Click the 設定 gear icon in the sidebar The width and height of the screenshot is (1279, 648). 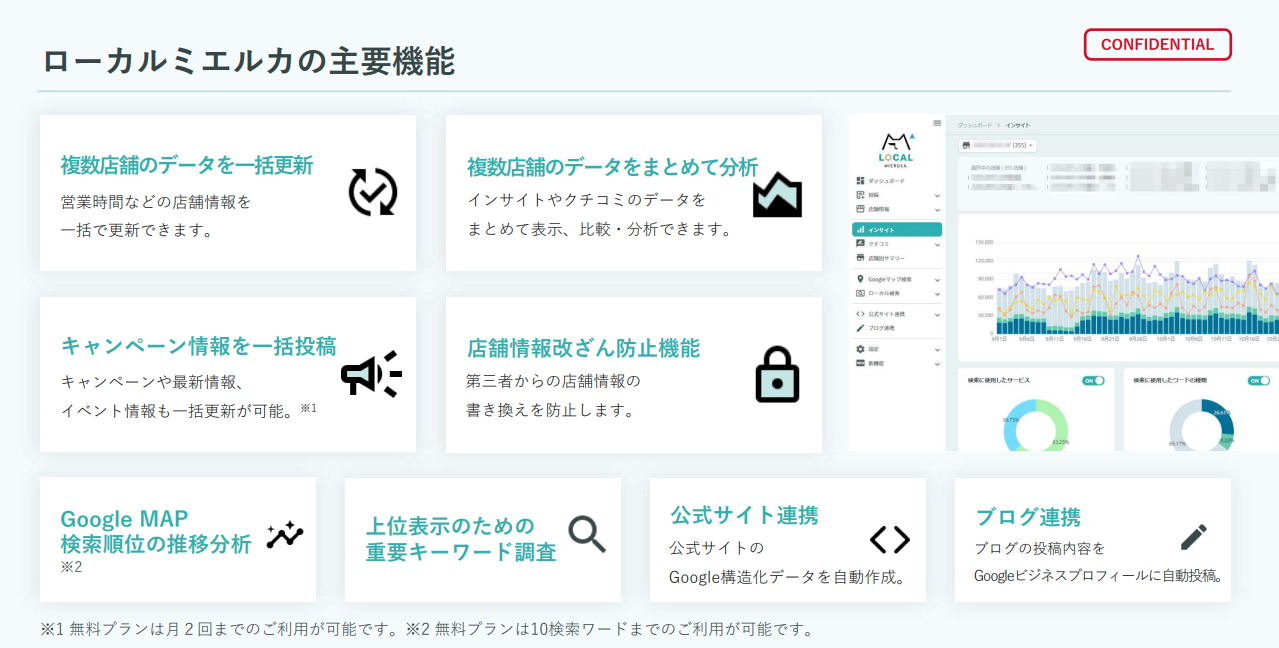pos(860,349)
